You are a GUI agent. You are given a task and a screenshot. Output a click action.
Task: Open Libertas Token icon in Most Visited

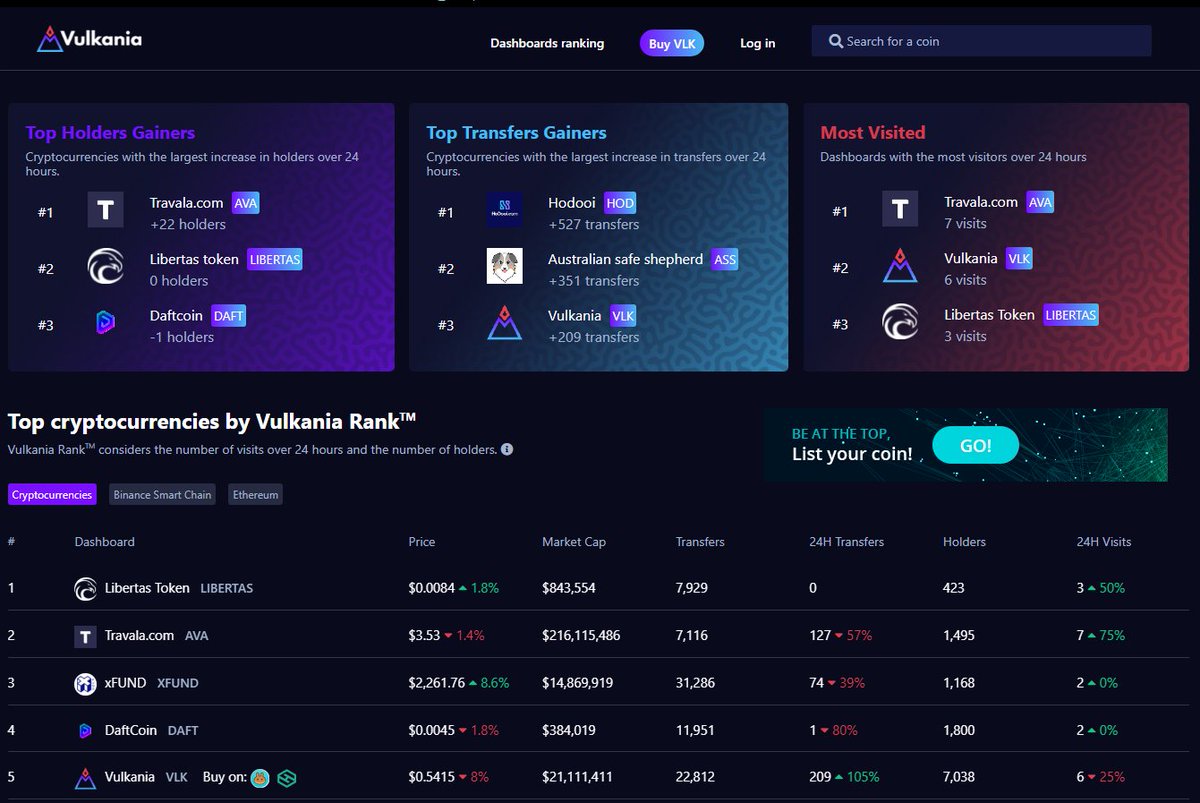900,322
